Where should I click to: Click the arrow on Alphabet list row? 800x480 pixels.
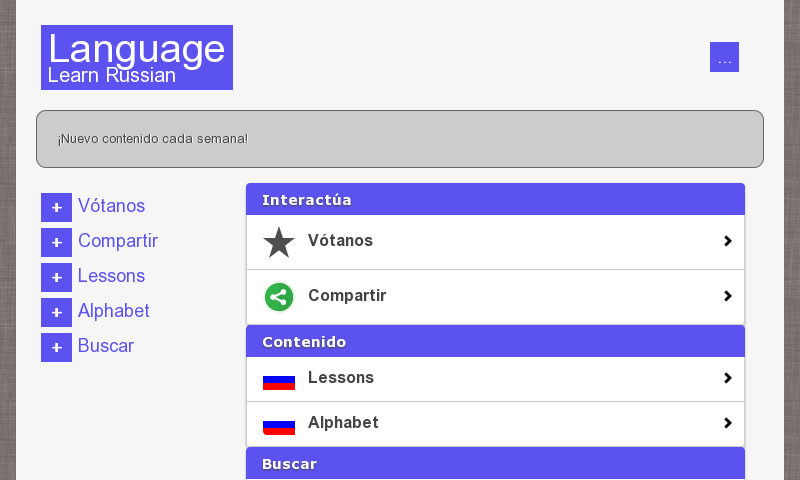(728, 423)
